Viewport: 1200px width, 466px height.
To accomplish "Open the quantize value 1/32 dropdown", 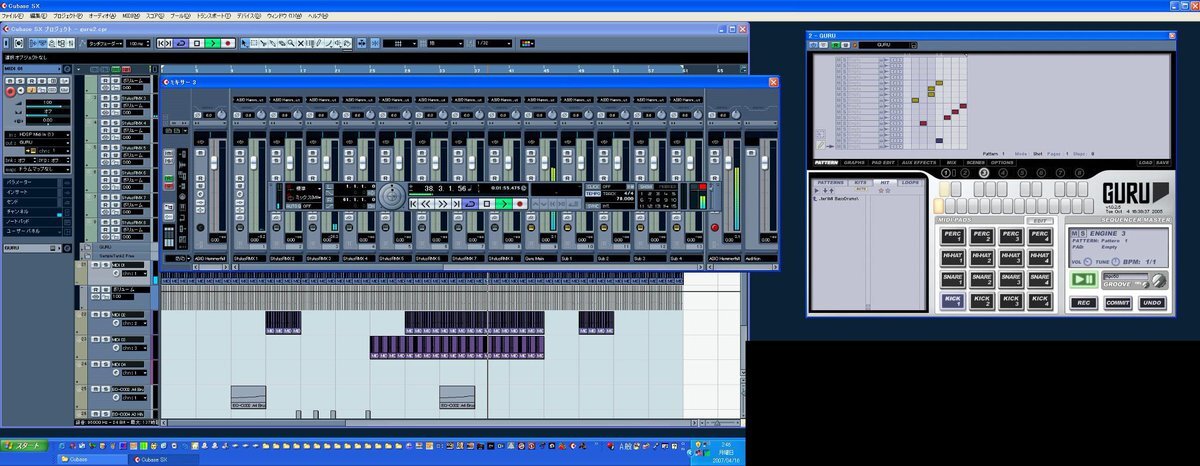I will (x=493, y=43).
